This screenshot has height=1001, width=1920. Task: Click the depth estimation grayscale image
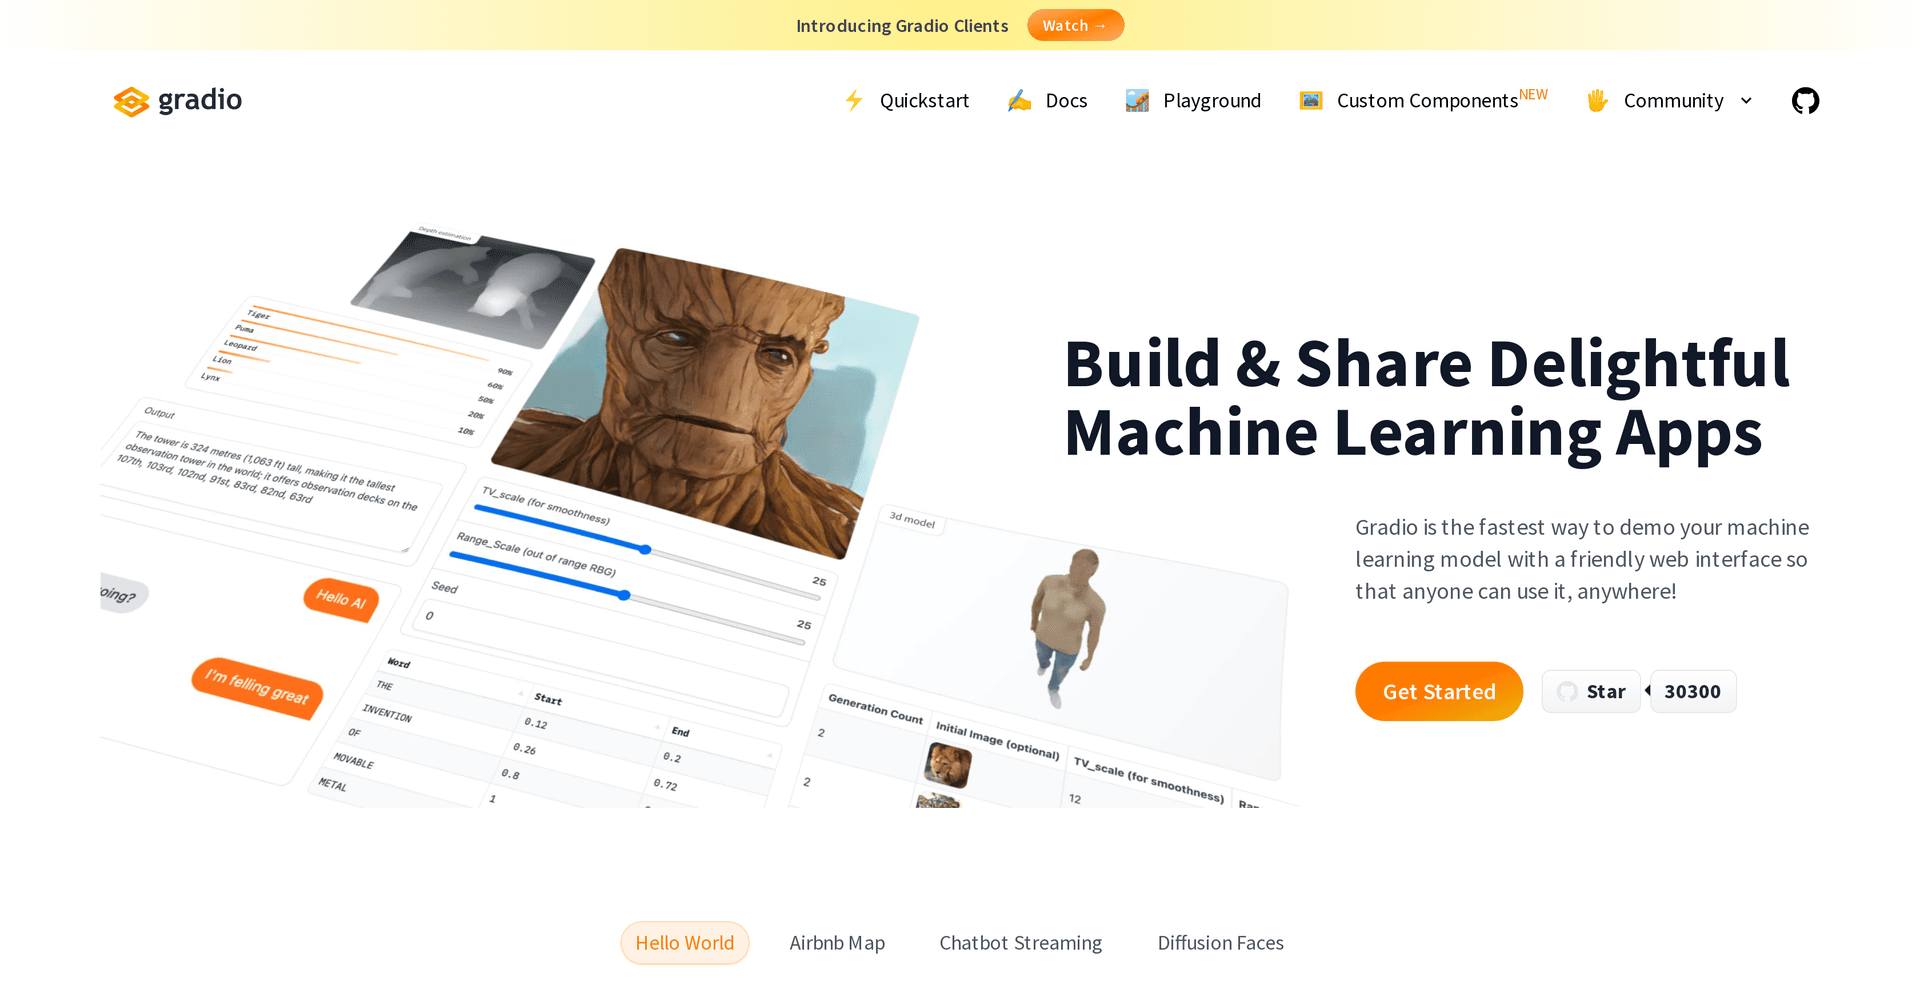(472, 288)
